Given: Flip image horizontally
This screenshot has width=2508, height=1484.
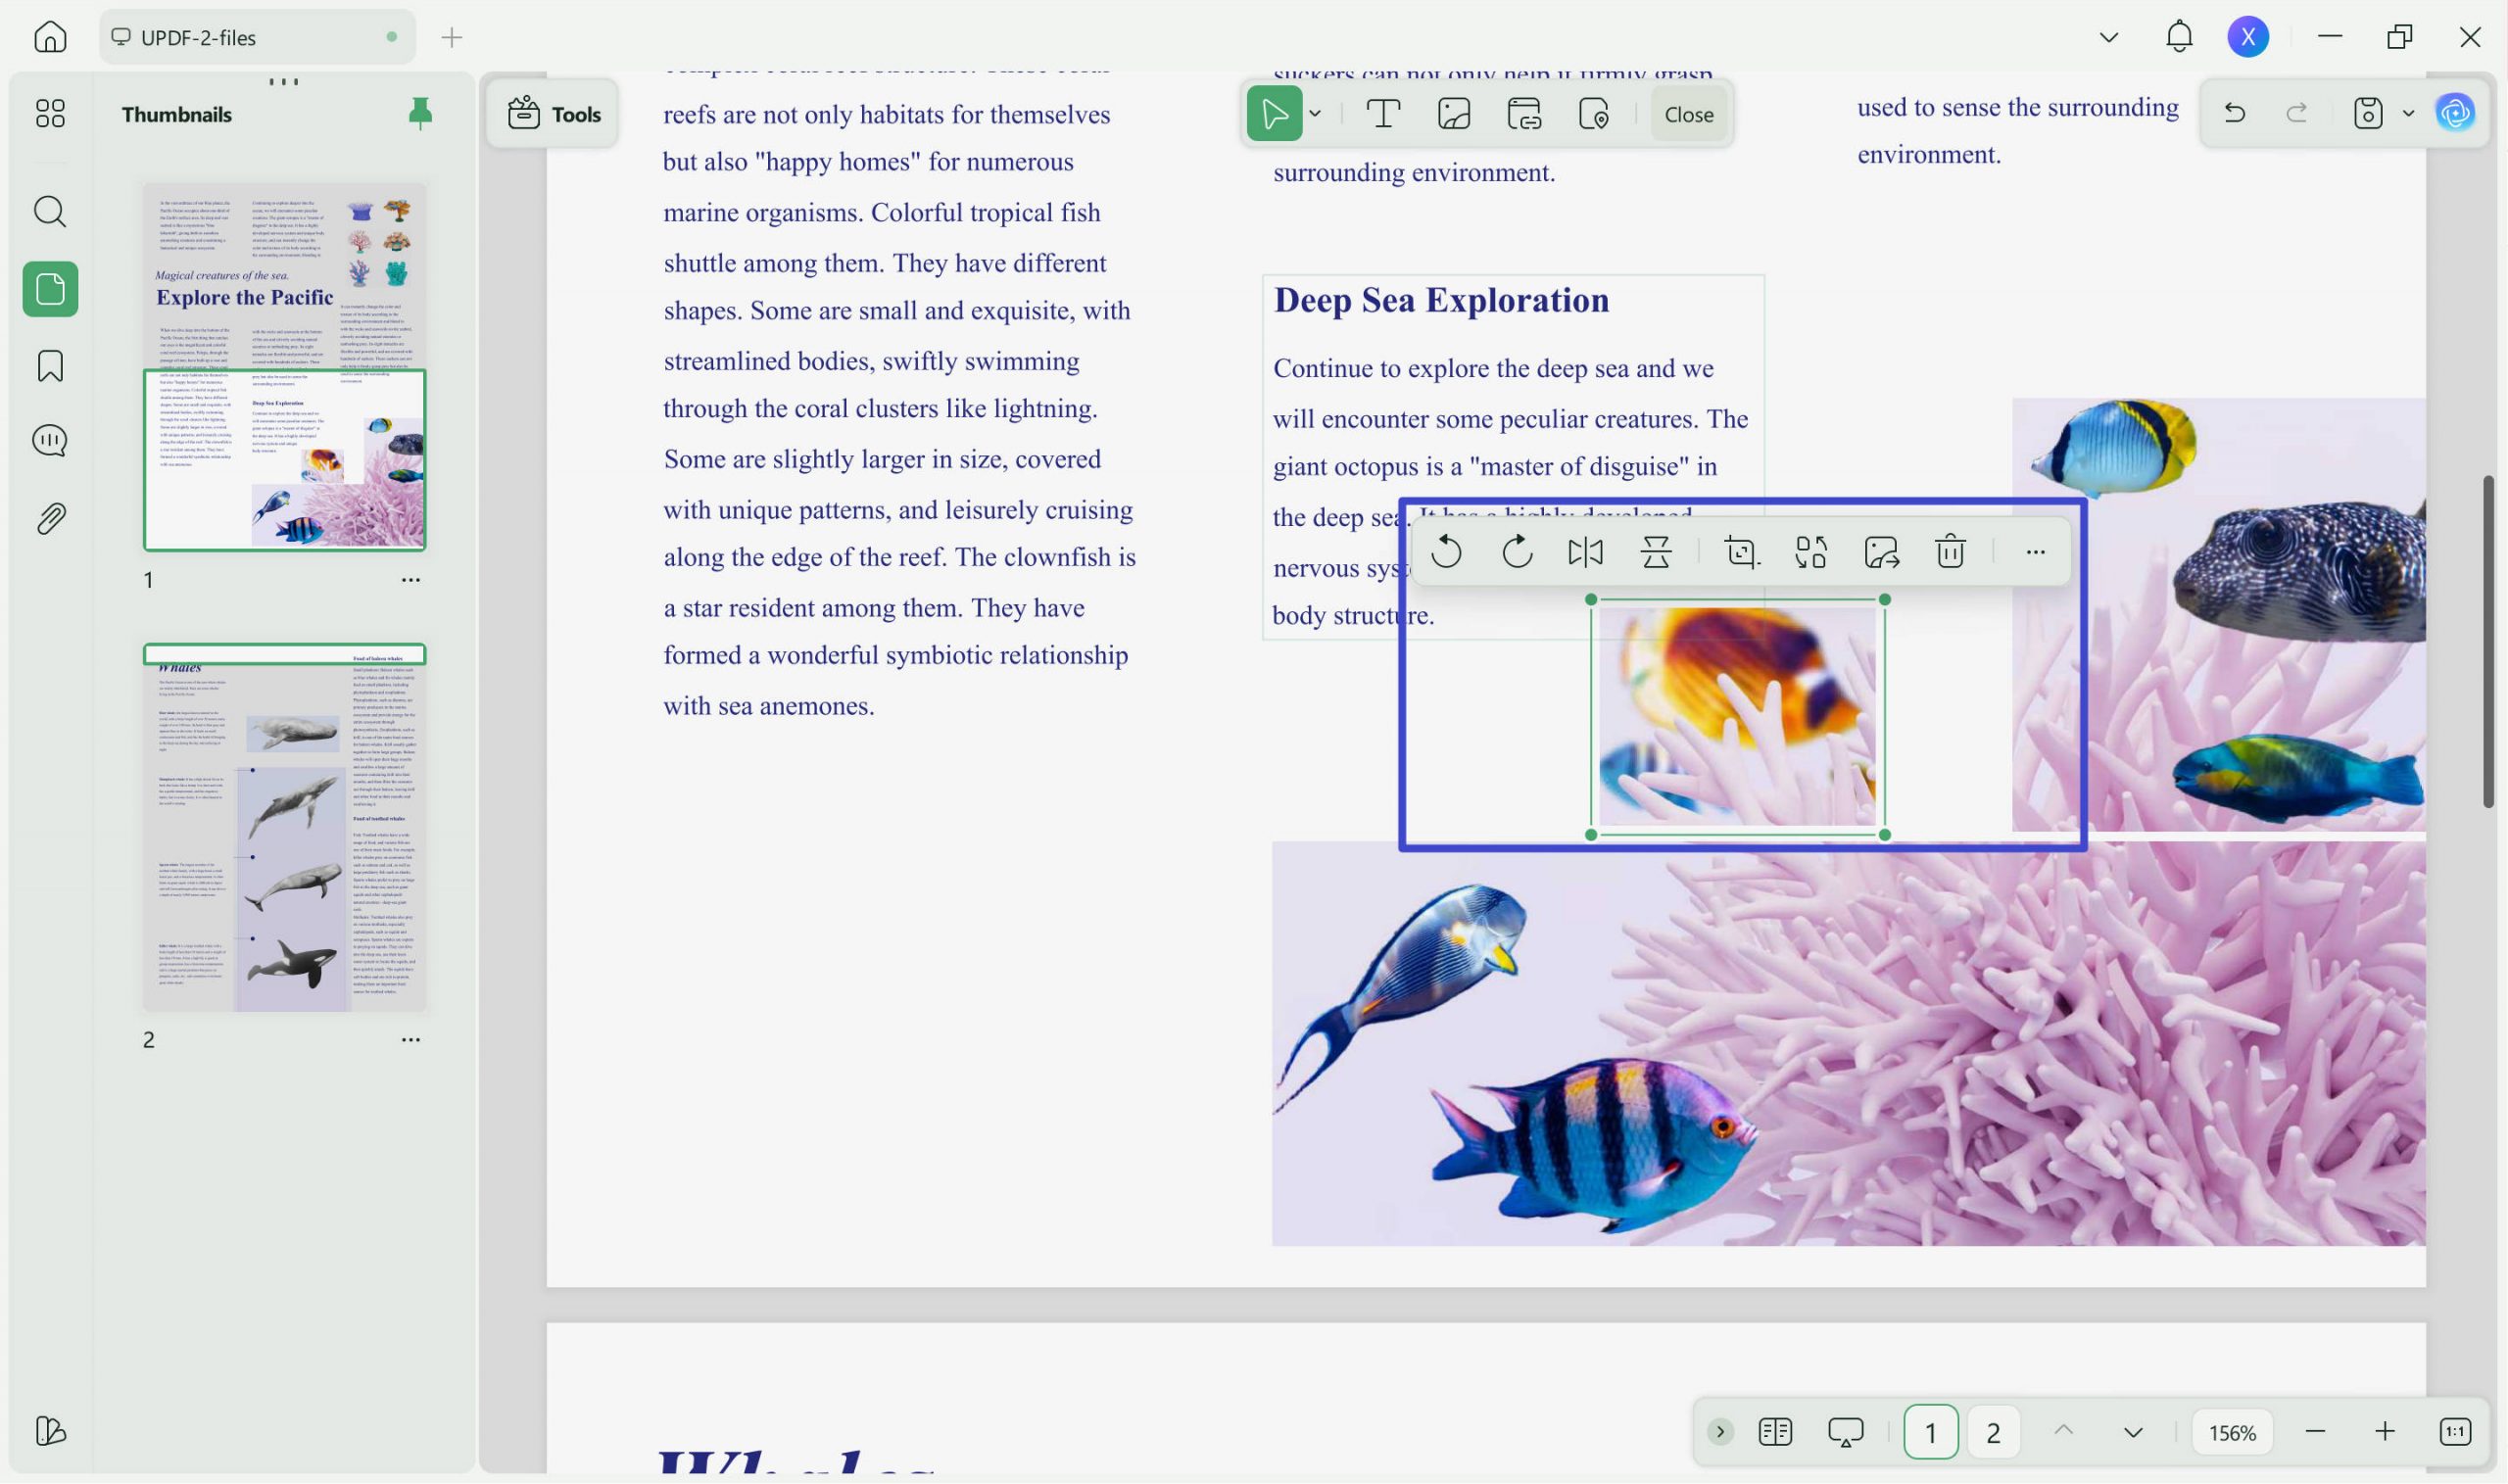Looking at the screenshot, I should coord(1586,552).
